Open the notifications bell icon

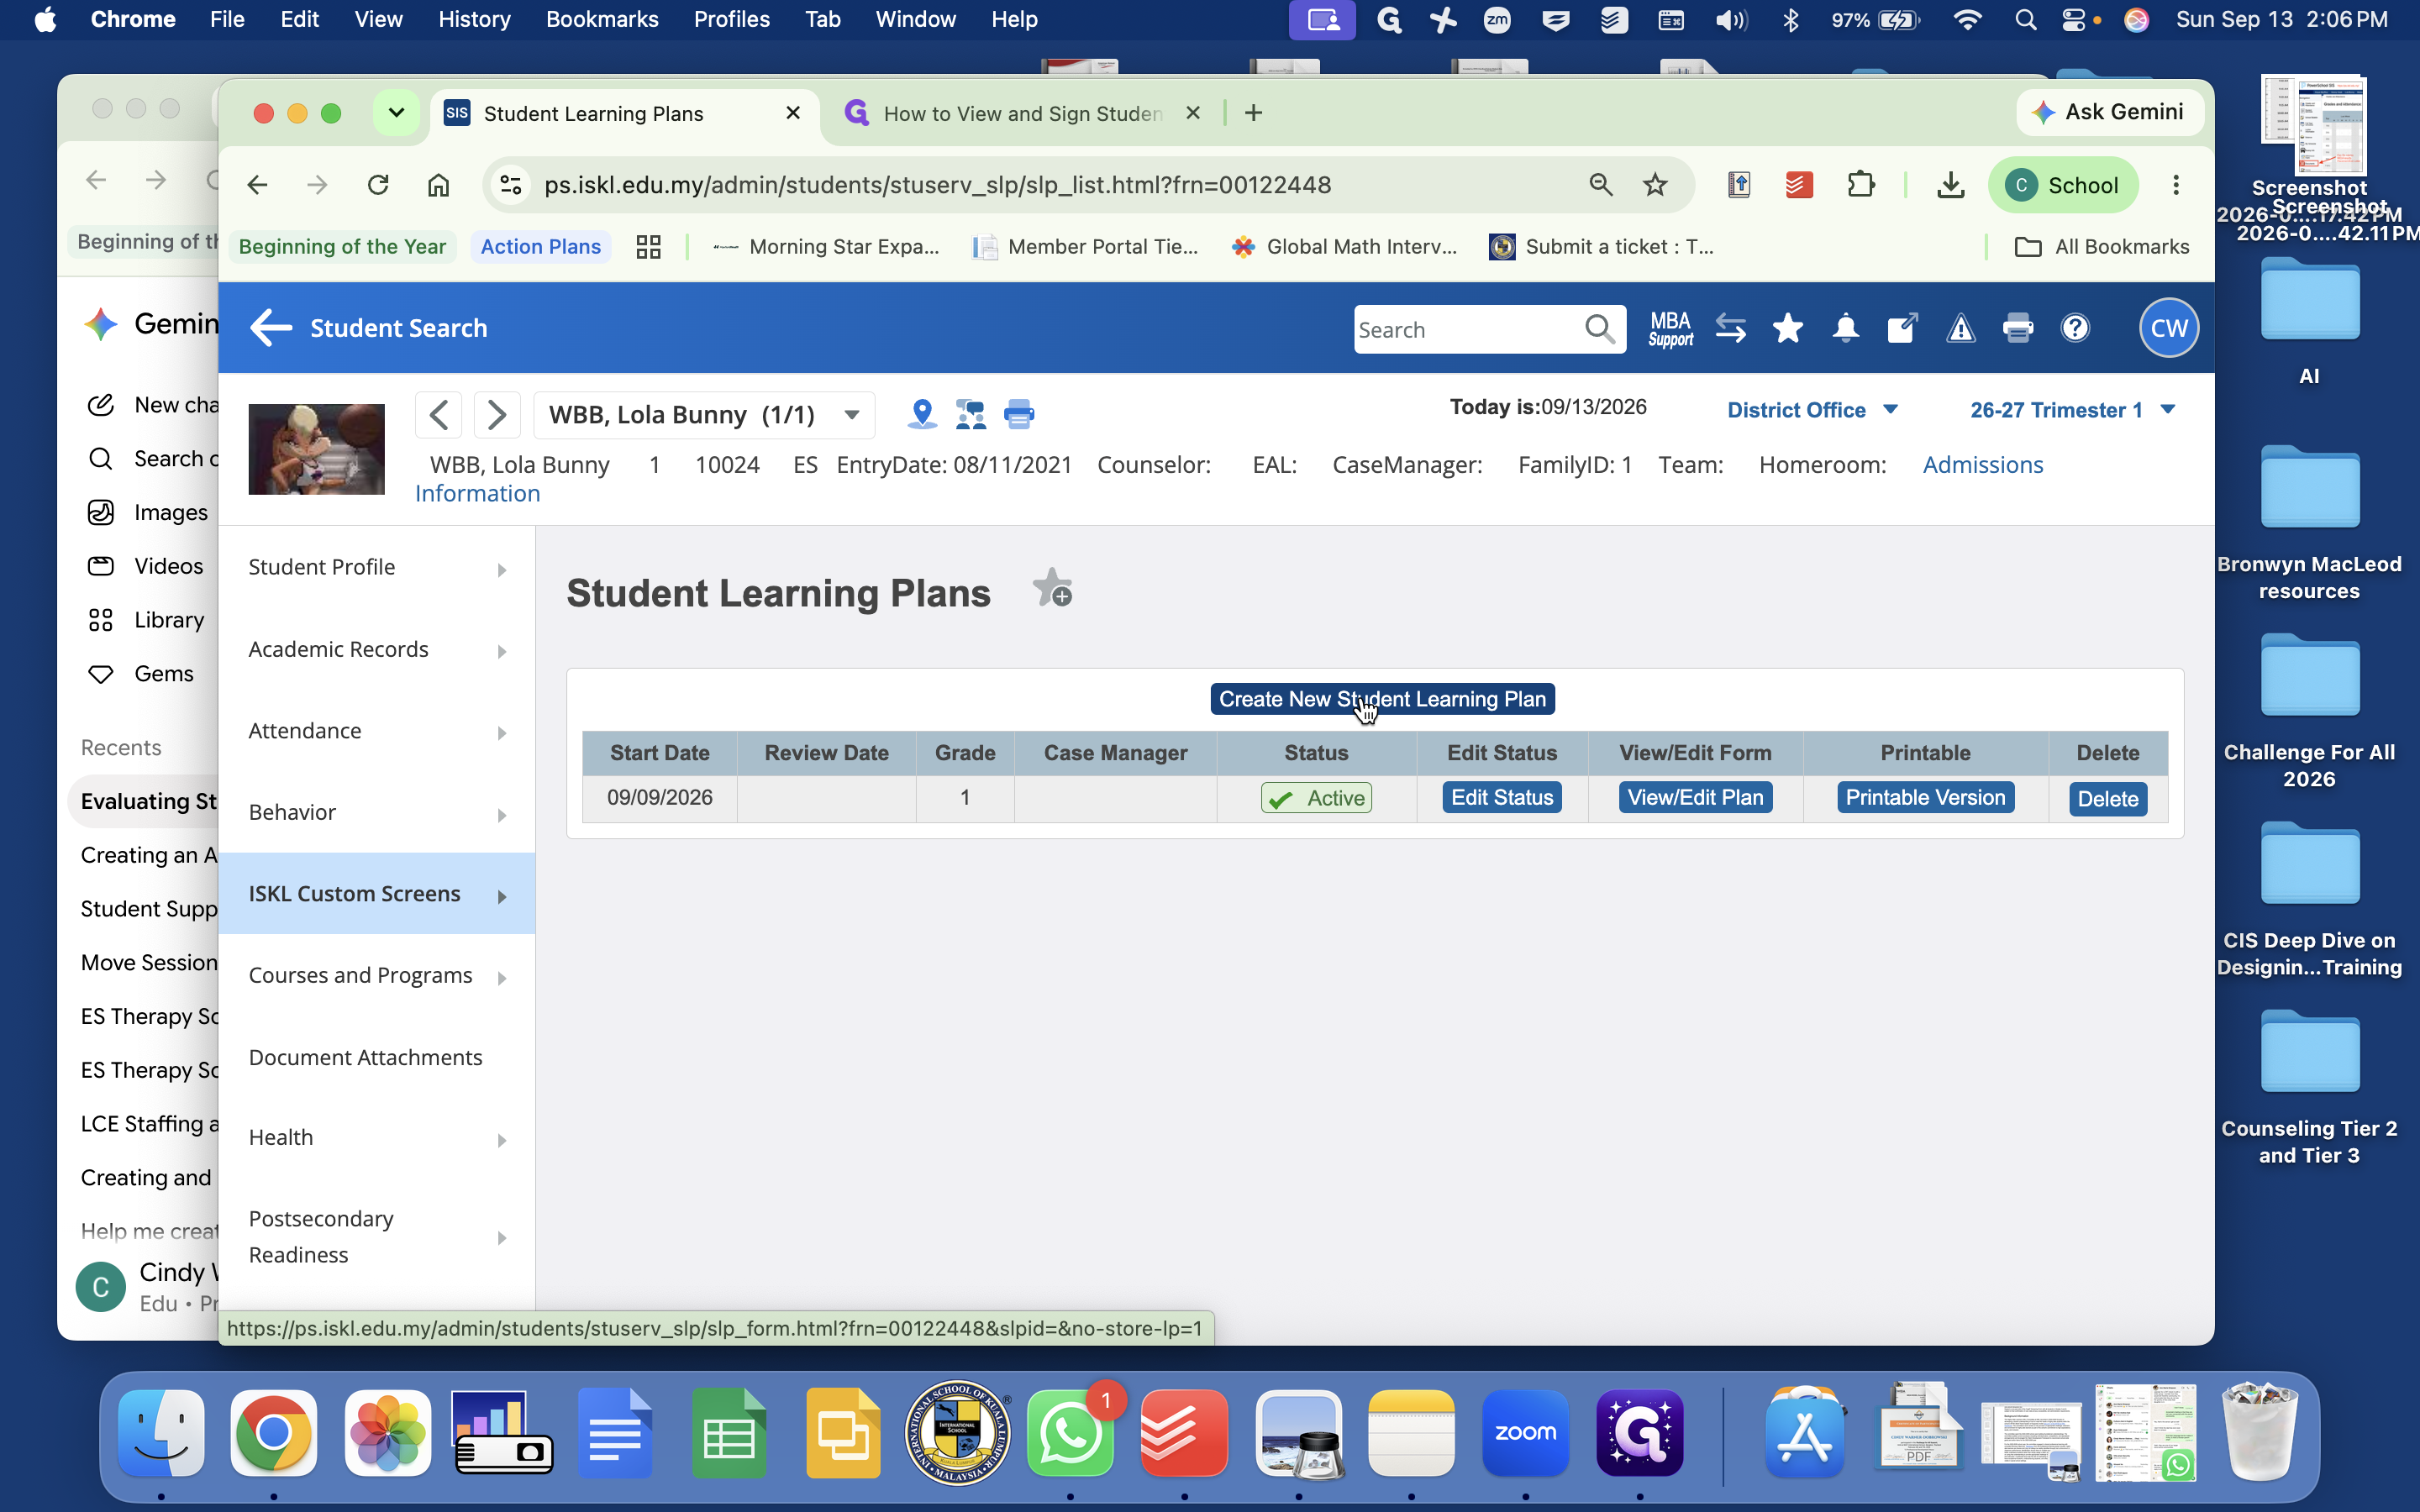click(1845, 328)
